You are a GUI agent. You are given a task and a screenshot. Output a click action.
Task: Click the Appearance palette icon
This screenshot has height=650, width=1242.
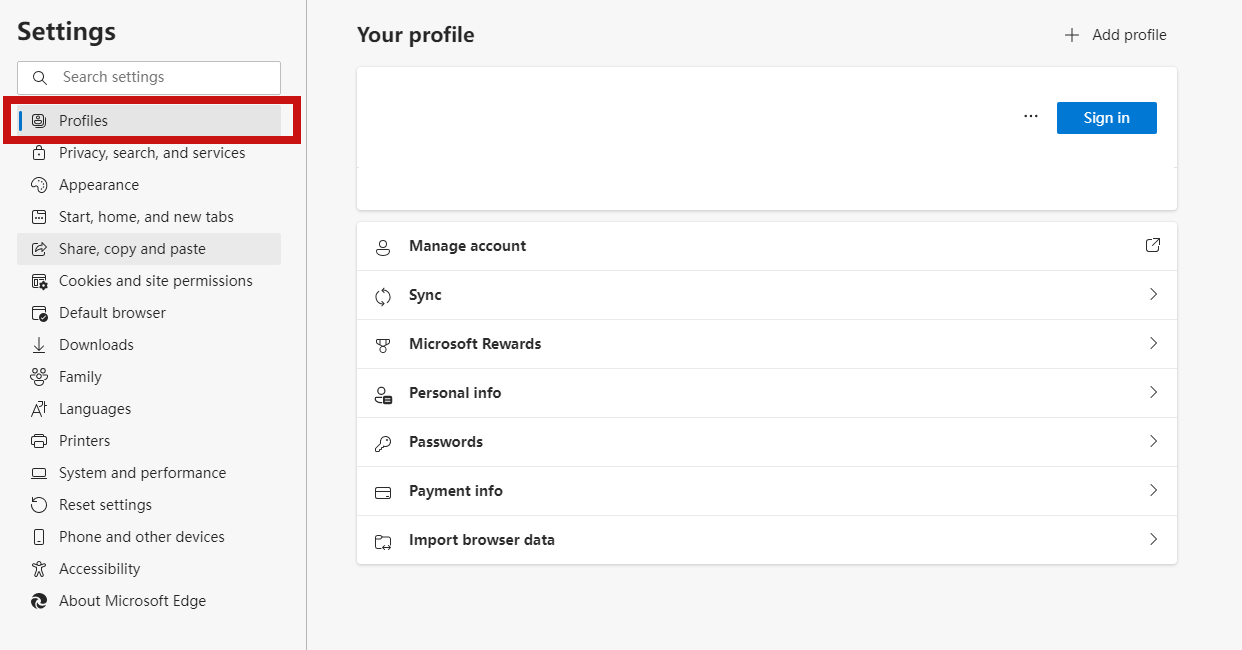click(39, 185)
